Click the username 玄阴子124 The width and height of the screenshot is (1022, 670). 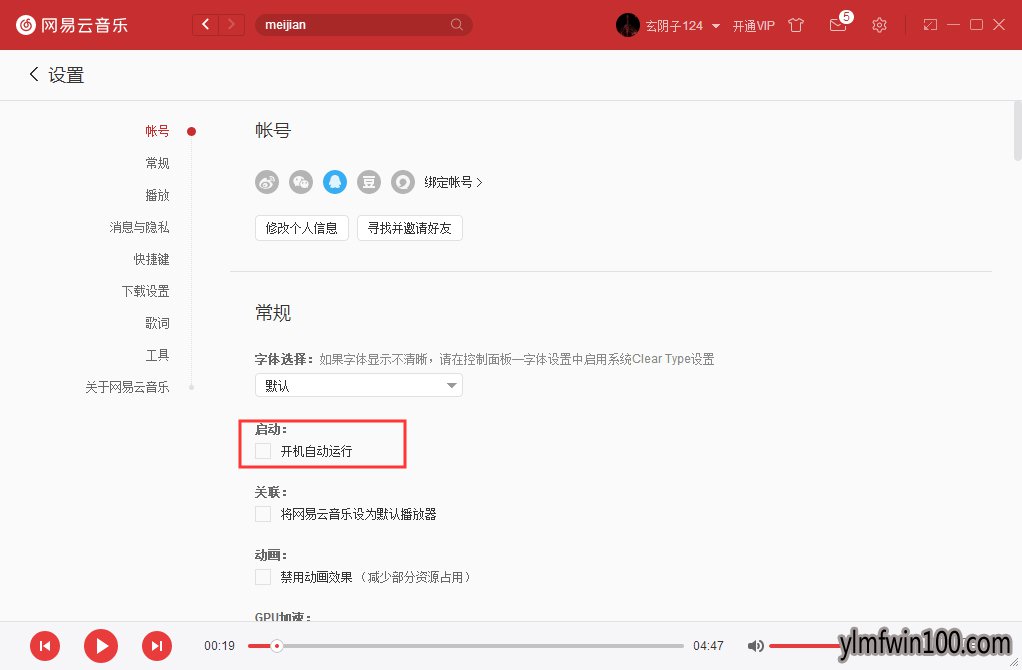(674, 26)
